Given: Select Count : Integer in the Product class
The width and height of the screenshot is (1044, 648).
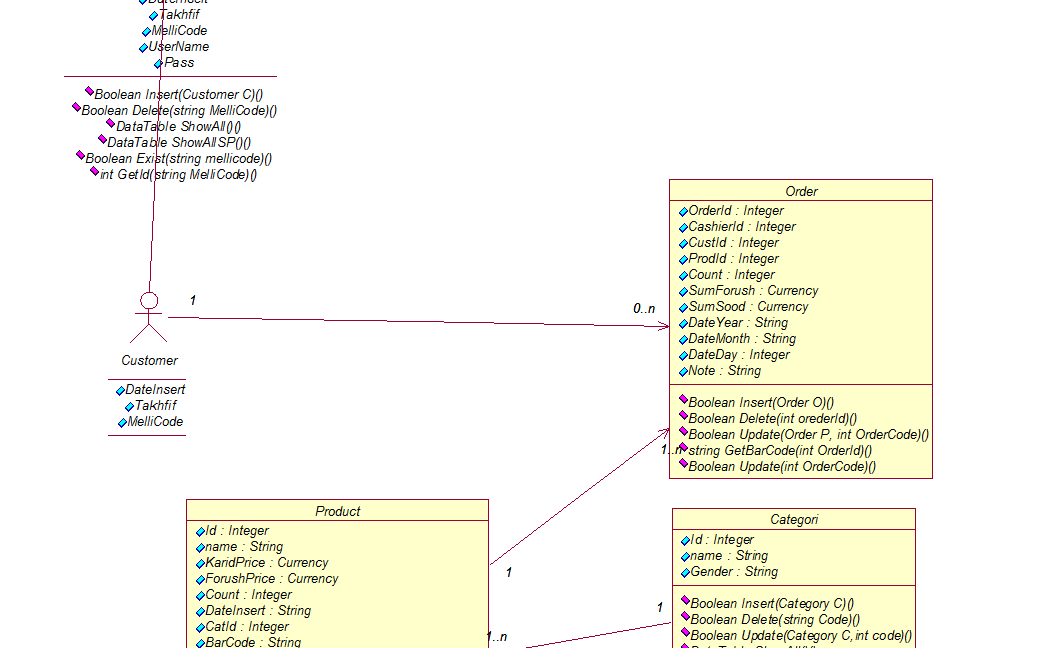Looking at the screenshot, I should [x=248, y=594].
